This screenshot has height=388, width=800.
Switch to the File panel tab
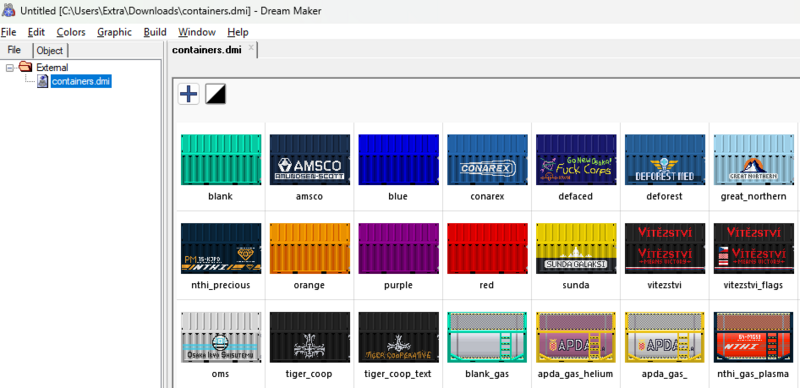[x=14, y=50]
